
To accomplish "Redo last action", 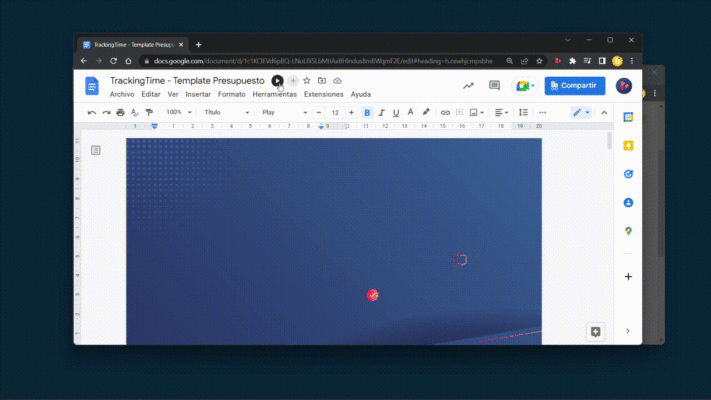I will coord(106,112).
